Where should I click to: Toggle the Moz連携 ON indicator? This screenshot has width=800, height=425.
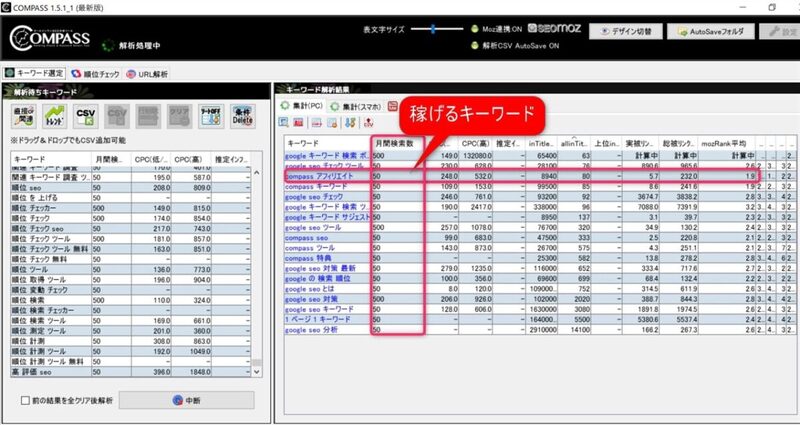pyautogui.click(x=475, y=29)
